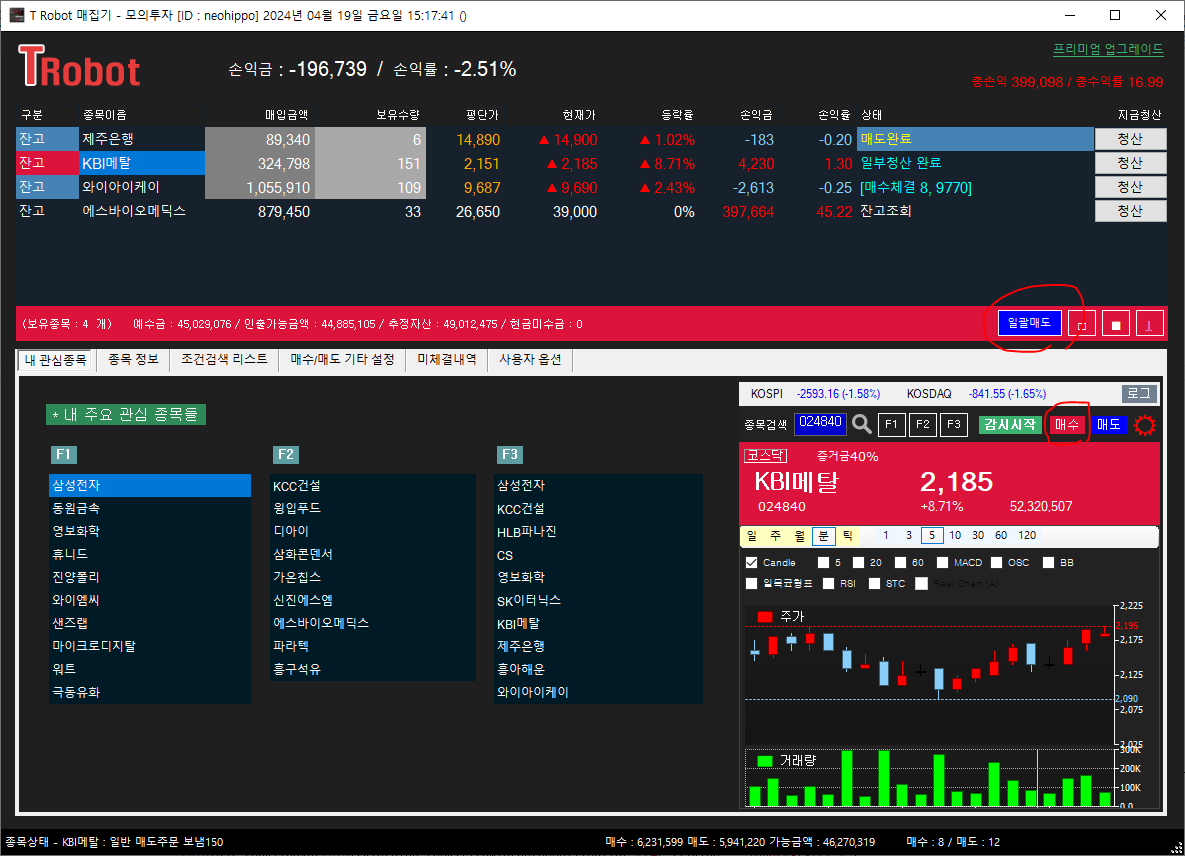Check the OSC indicator box
This screenshot has height=856, width=1185.
point(996,562)
